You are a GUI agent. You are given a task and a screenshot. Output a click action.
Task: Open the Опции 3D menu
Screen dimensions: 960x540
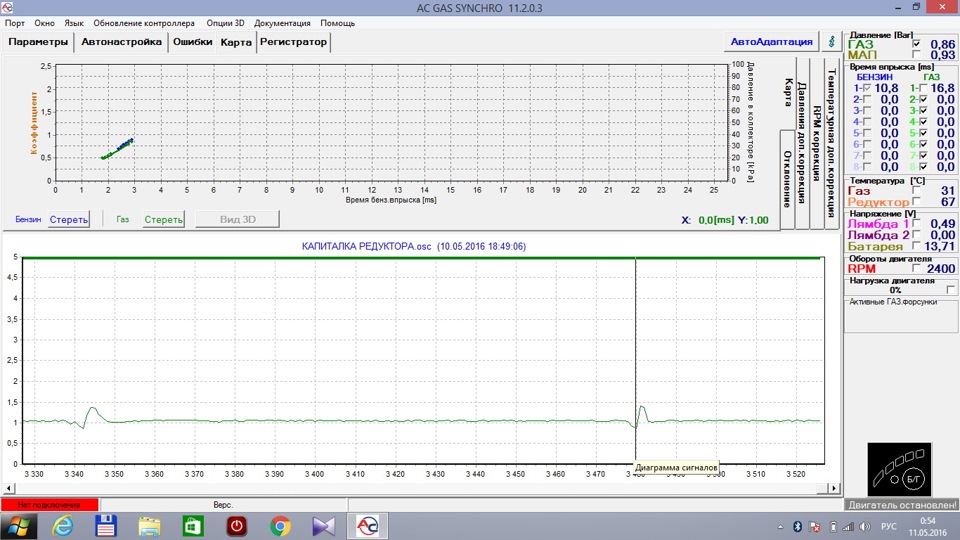click(225, 23)
